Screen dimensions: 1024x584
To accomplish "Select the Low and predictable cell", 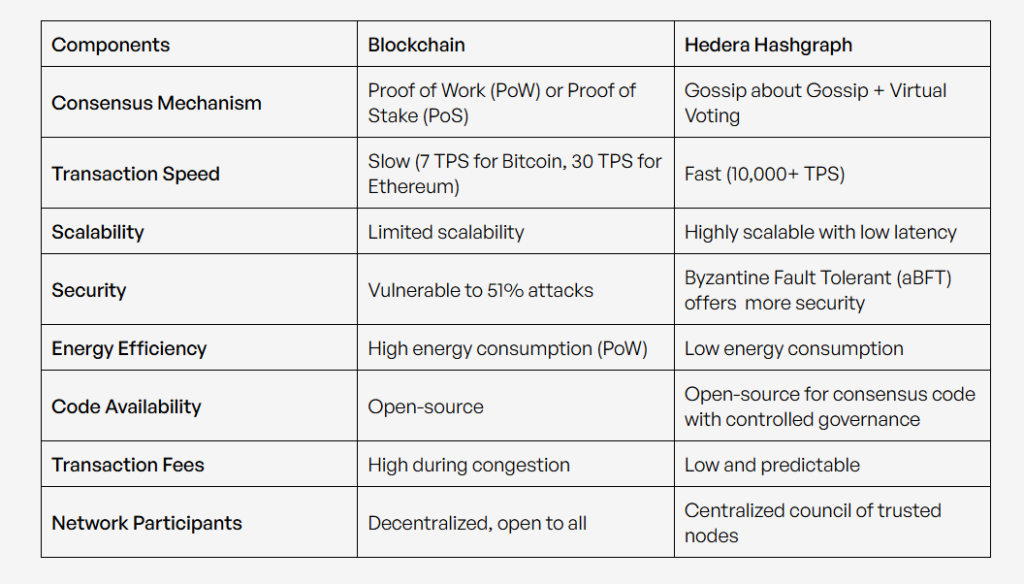I will pos(771,465).
